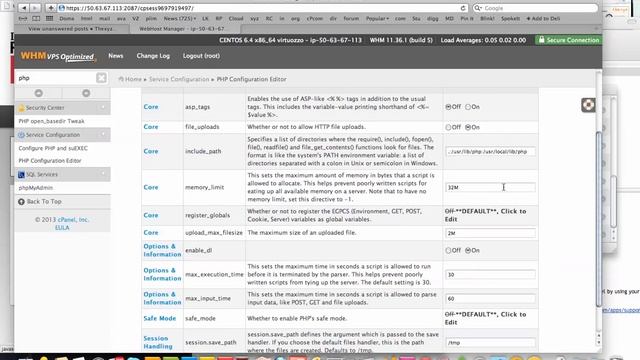
Task: Collapse the SQL Services sidebar section
Action: coord(103,174)
